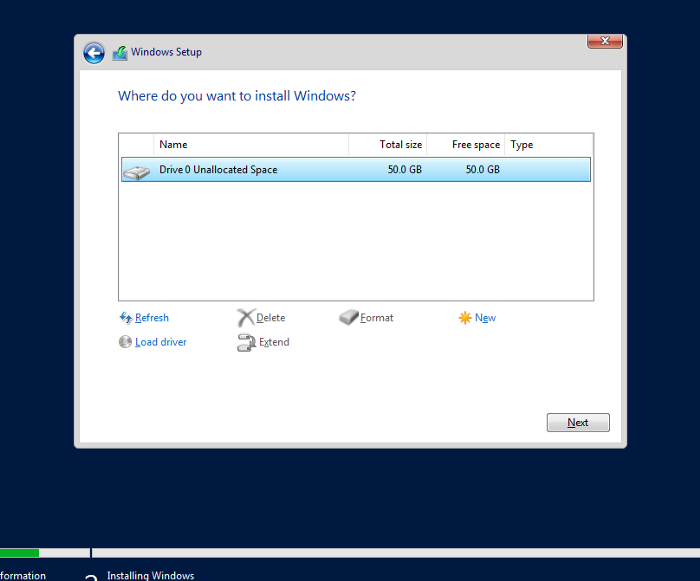
Task: Click the Refresh arrows icon
Action: (125, 318)
